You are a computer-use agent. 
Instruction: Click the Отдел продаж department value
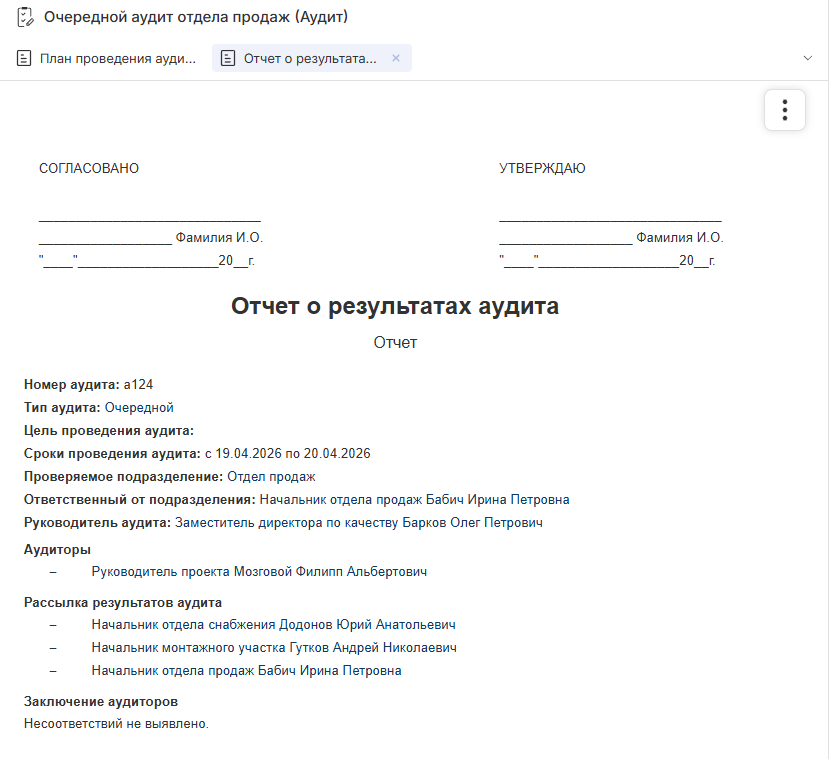[271, 476]
